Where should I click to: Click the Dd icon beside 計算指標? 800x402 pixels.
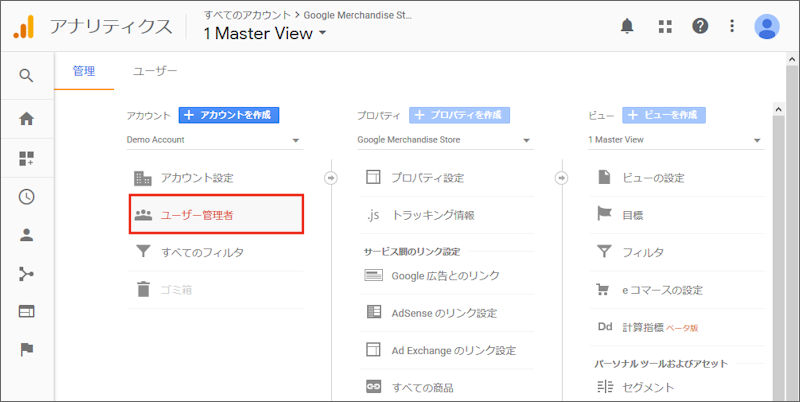click(x=605, y=326)
